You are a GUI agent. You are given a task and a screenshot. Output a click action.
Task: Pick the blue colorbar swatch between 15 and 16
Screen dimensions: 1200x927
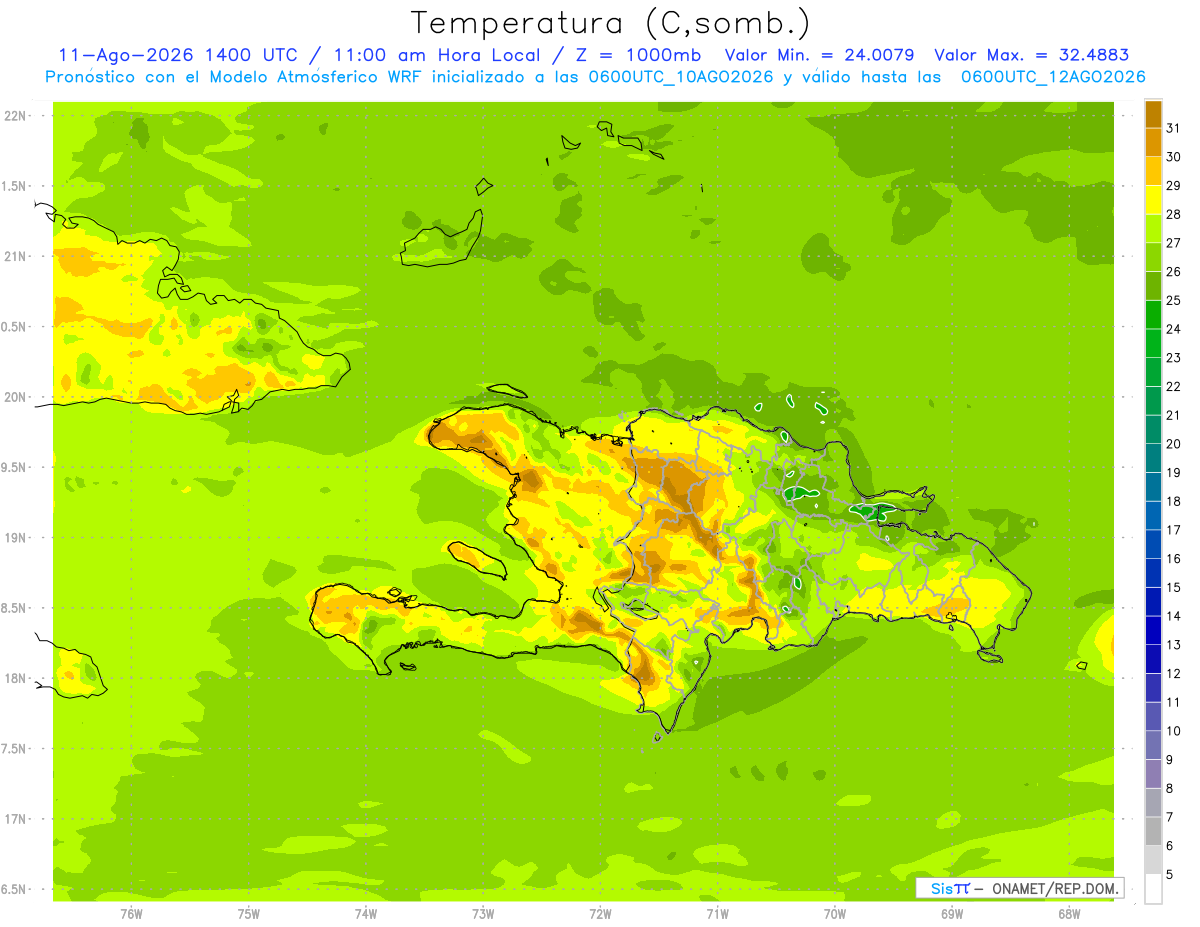(1153, 573)
